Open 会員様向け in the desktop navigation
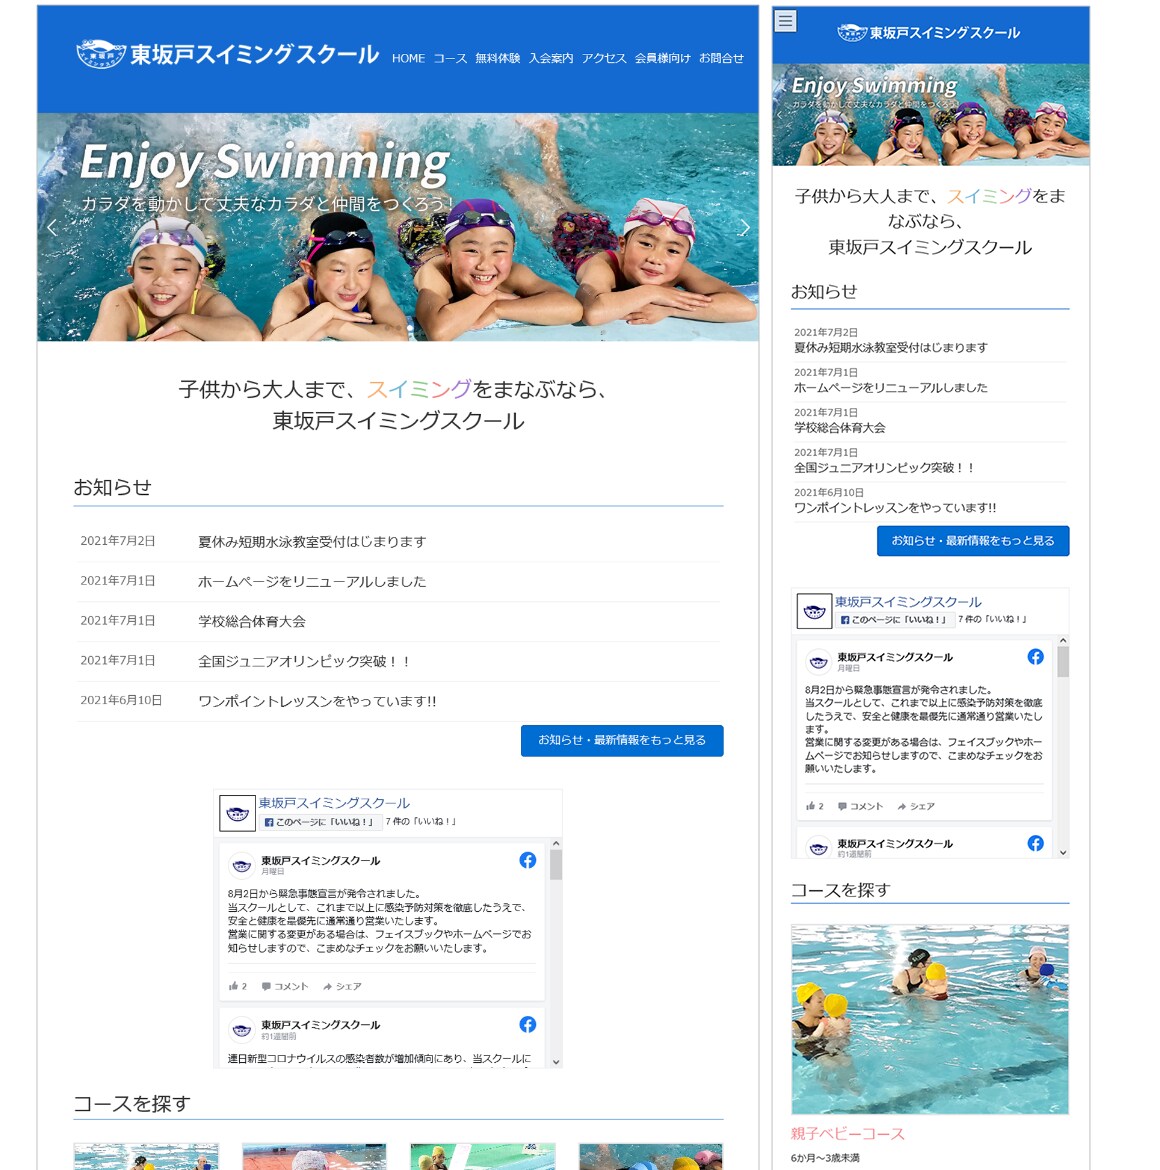Screen dimensions: 1160x1170 click(x=662, y=58)
